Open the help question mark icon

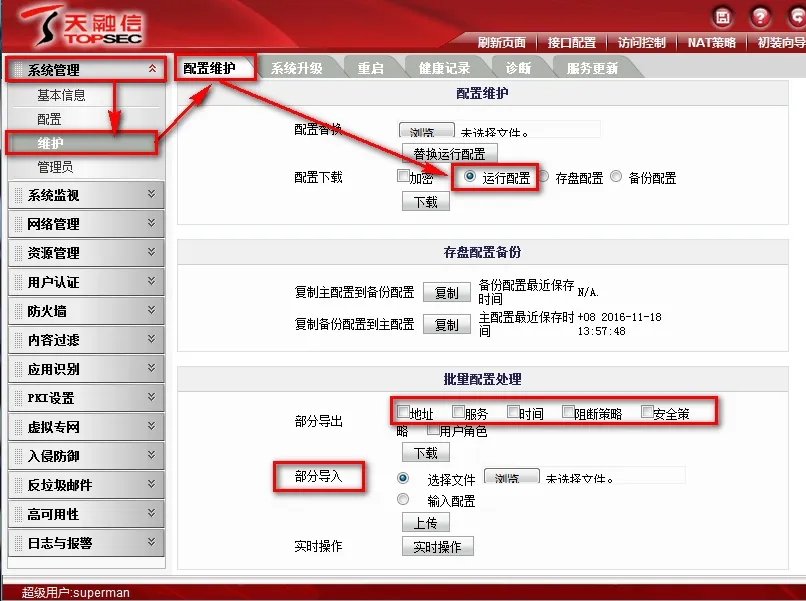point(760,17)
